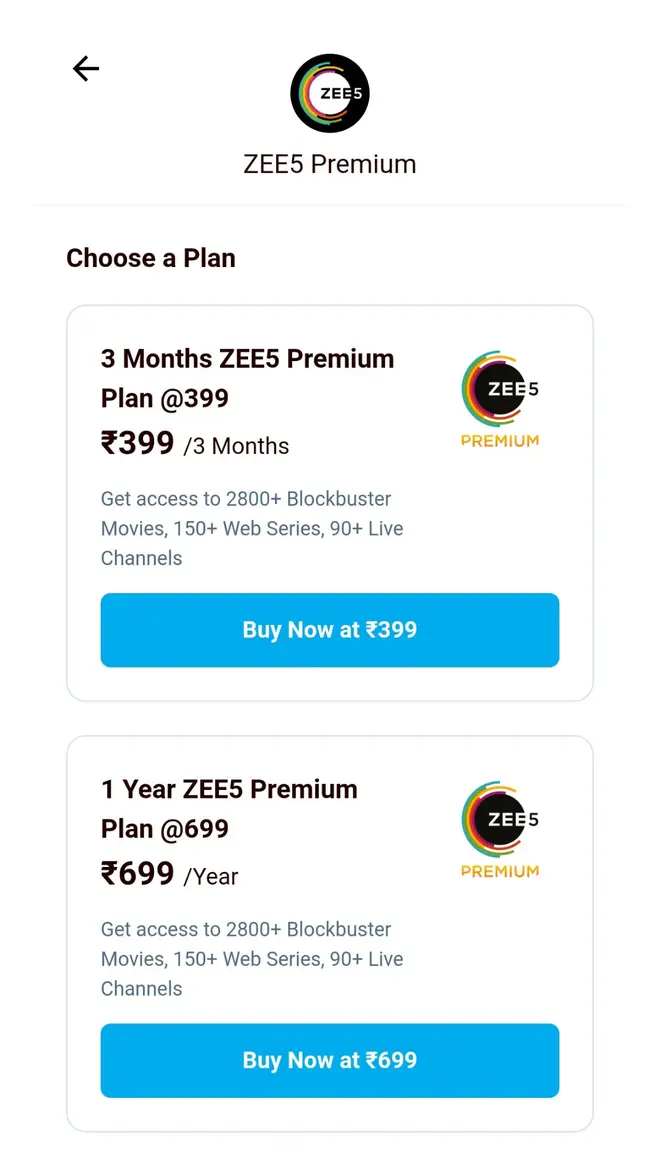The height and width of the screenshot is (1173, 660).
Task: Tap PREMIUM label in 3 Months card
Action: pyautogui.click(x=500, y=441)
